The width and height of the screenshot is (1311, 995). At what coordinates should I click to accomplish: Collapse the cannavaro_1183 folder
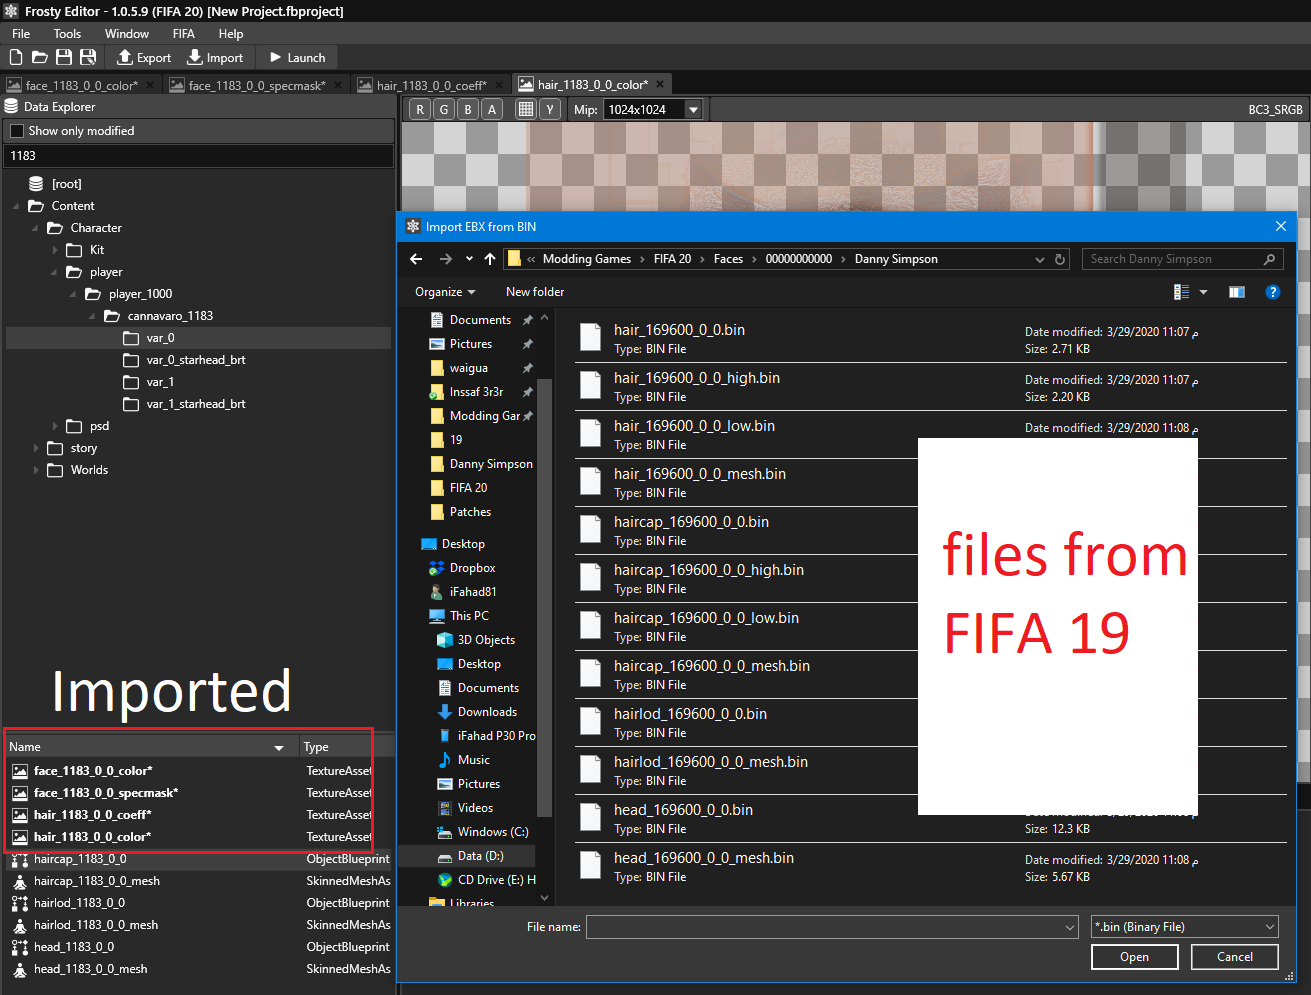pyautogui.click(x=92, y=316)
